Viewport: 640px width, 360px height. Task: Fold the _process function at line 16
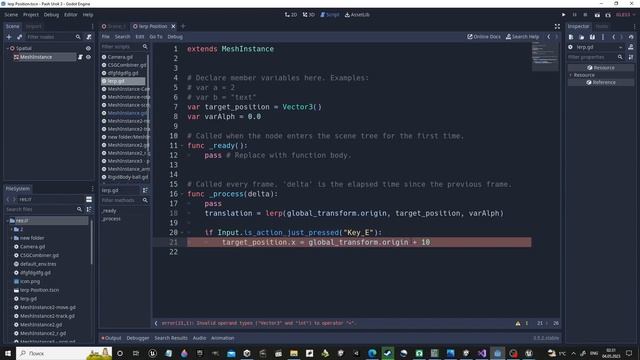pos(182,194)
